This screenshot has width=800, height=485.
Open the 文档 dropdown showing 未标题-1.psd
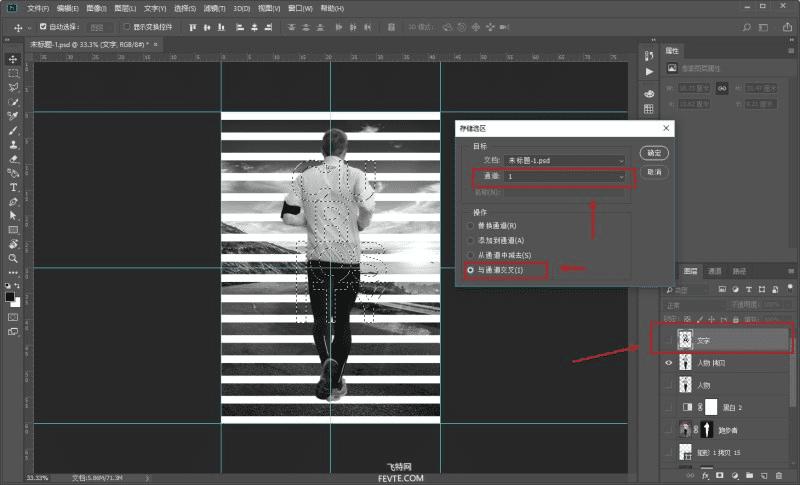[x=566, y=160]
